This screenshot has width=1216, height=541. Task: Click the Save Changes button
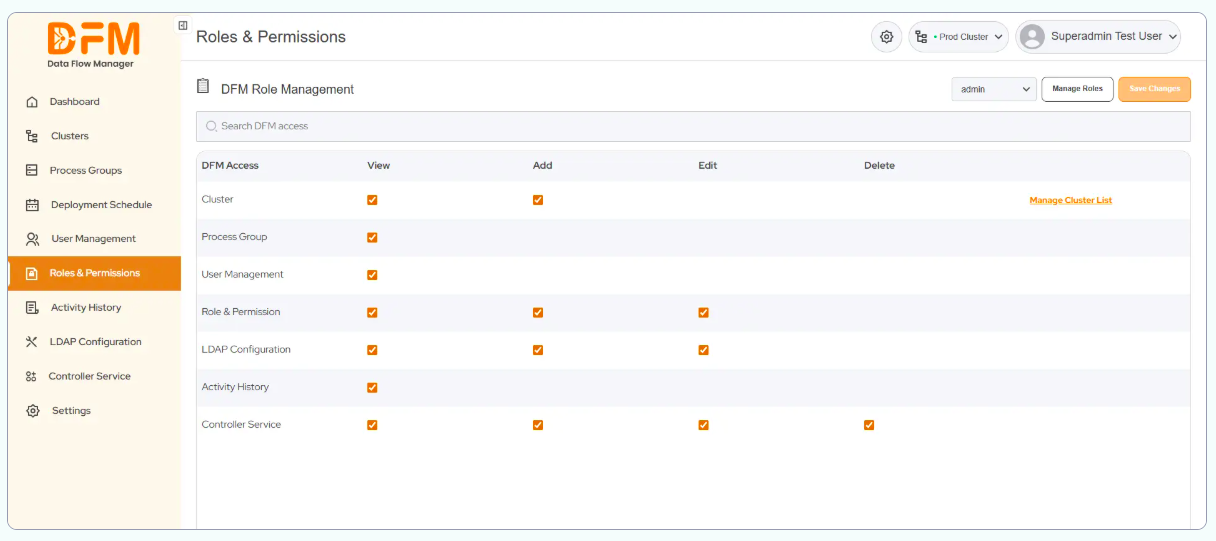tap(1154, 89)
